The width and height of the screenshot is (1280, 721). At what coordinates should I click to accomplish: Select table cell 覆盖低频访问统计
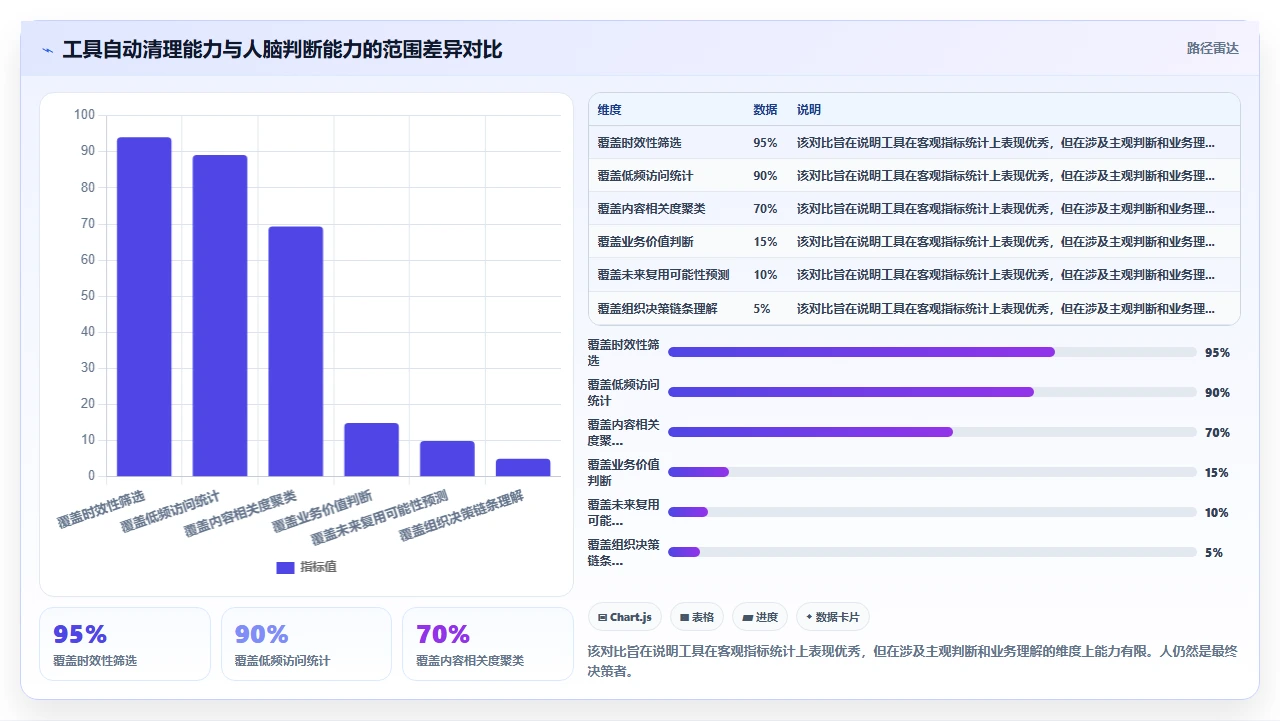pyautogui.click(x=645, y=176)
